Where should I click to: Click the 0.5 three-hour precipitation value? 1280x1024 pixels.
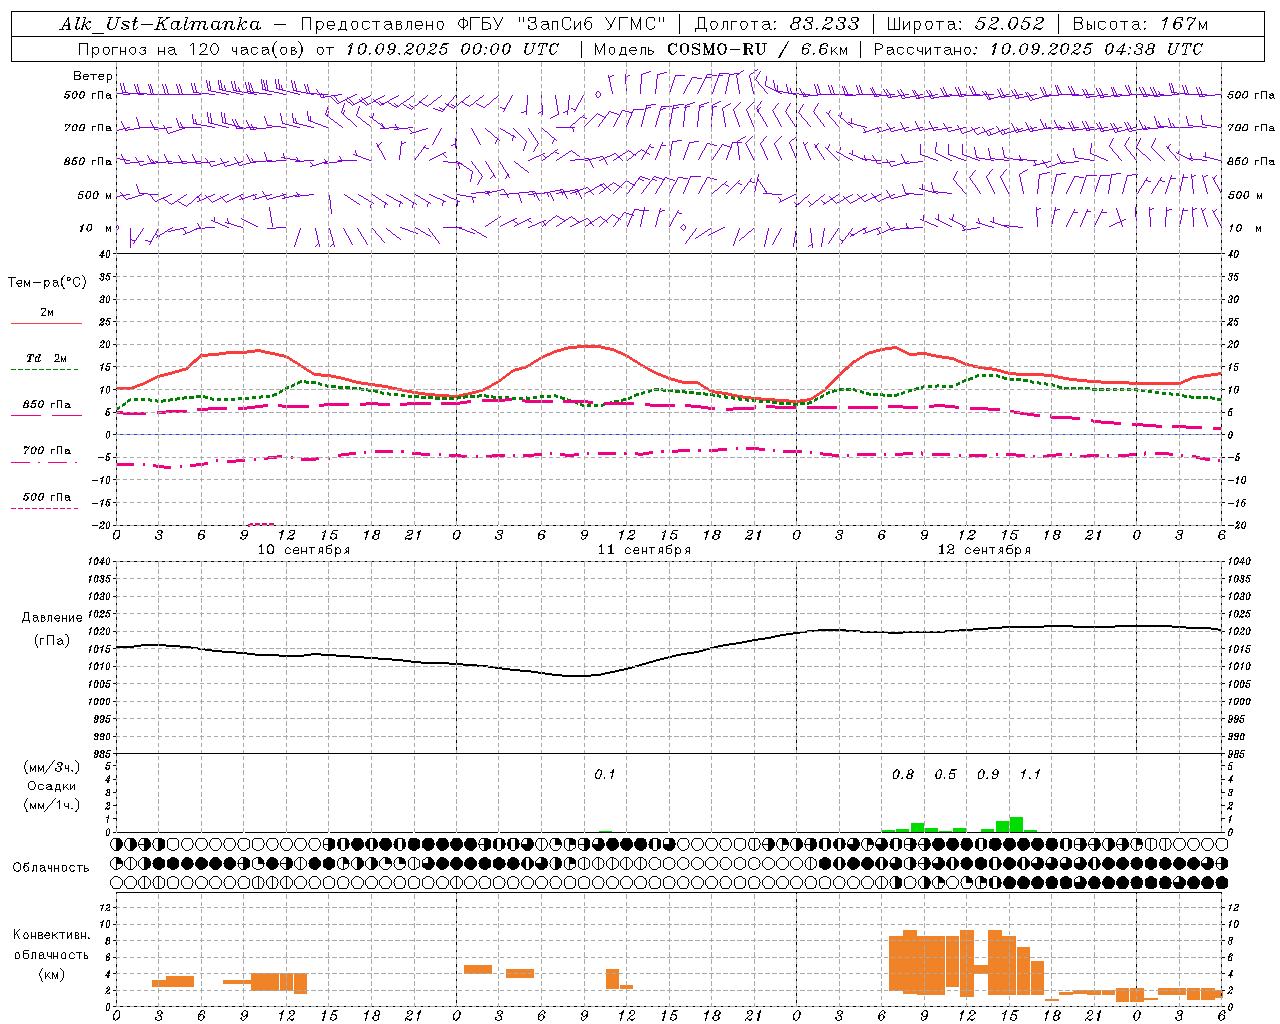pyautogui.click(x=945, y=775)
